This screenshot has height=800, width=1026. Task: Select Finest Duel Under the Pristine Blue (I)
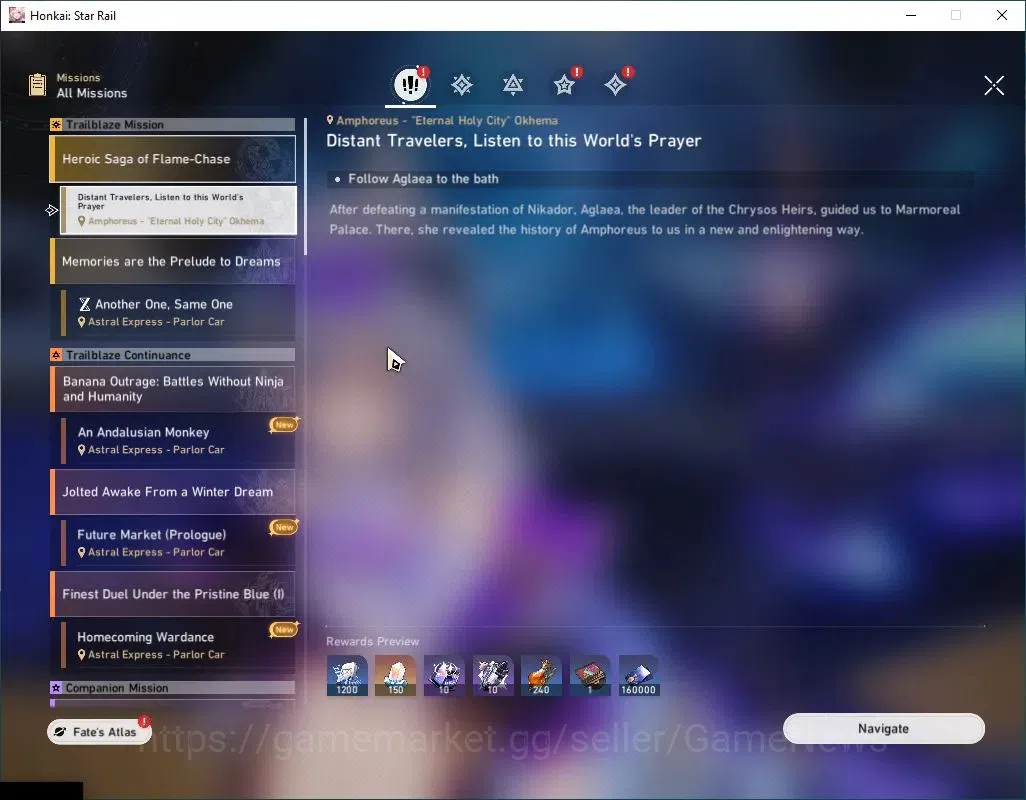pyautogui.click(x=173, y=594)
